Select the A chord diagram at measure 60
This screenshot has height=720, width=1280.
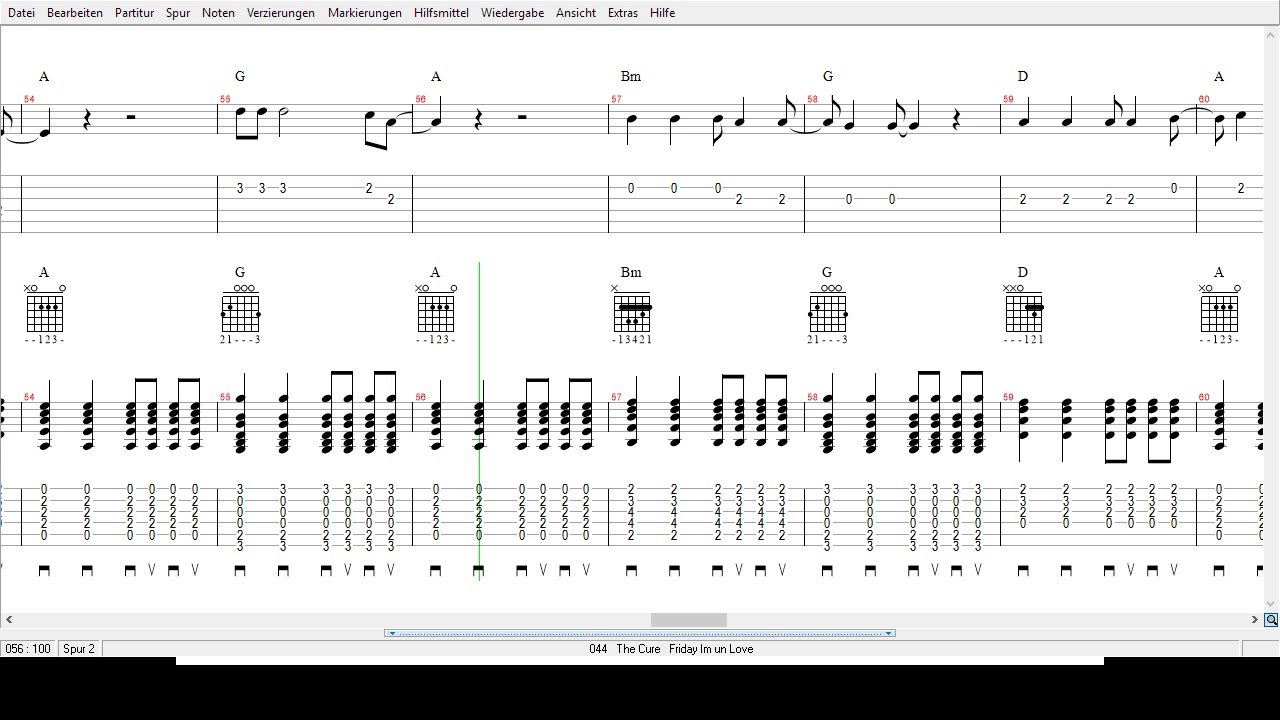pyautogui.click(x=1219, y=314)
